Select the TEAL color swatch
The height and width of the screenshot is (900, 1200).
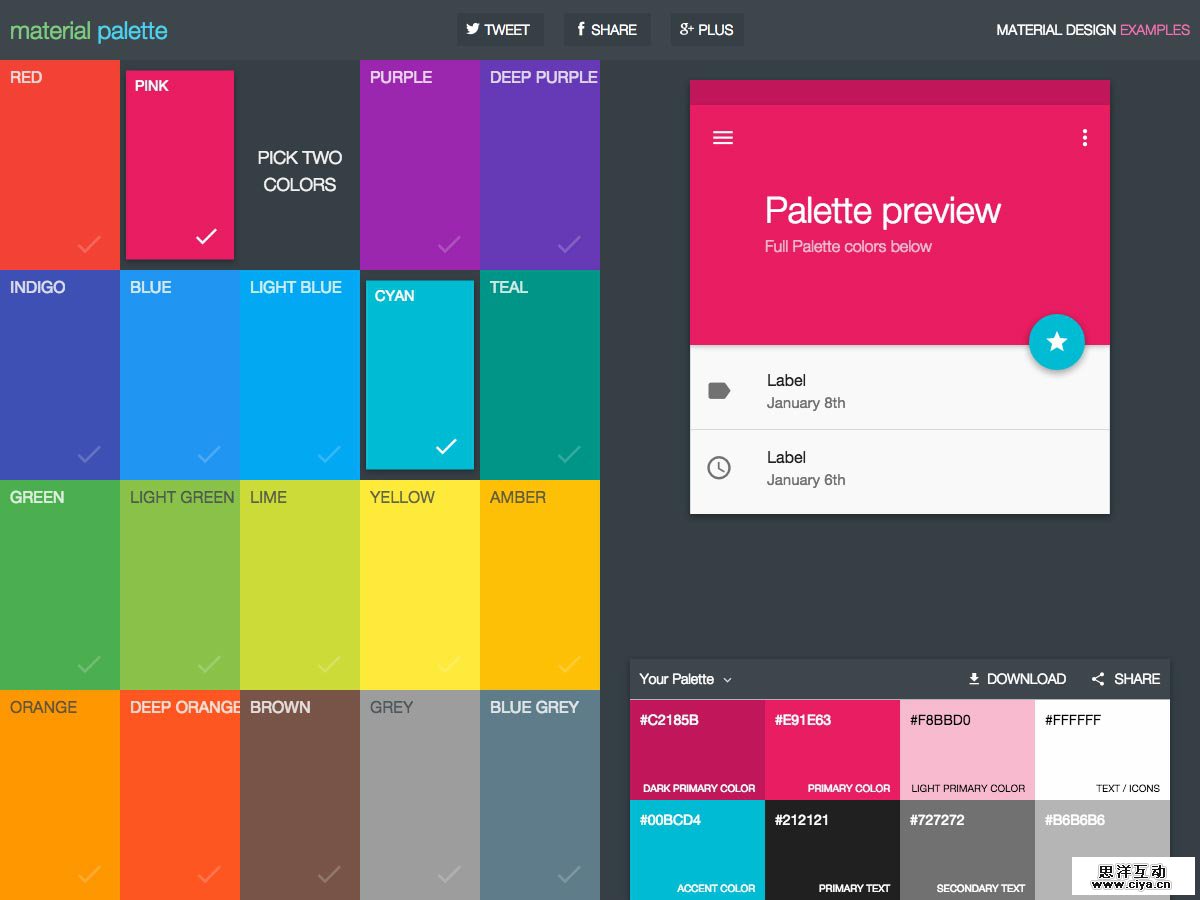tap(540, 375)
